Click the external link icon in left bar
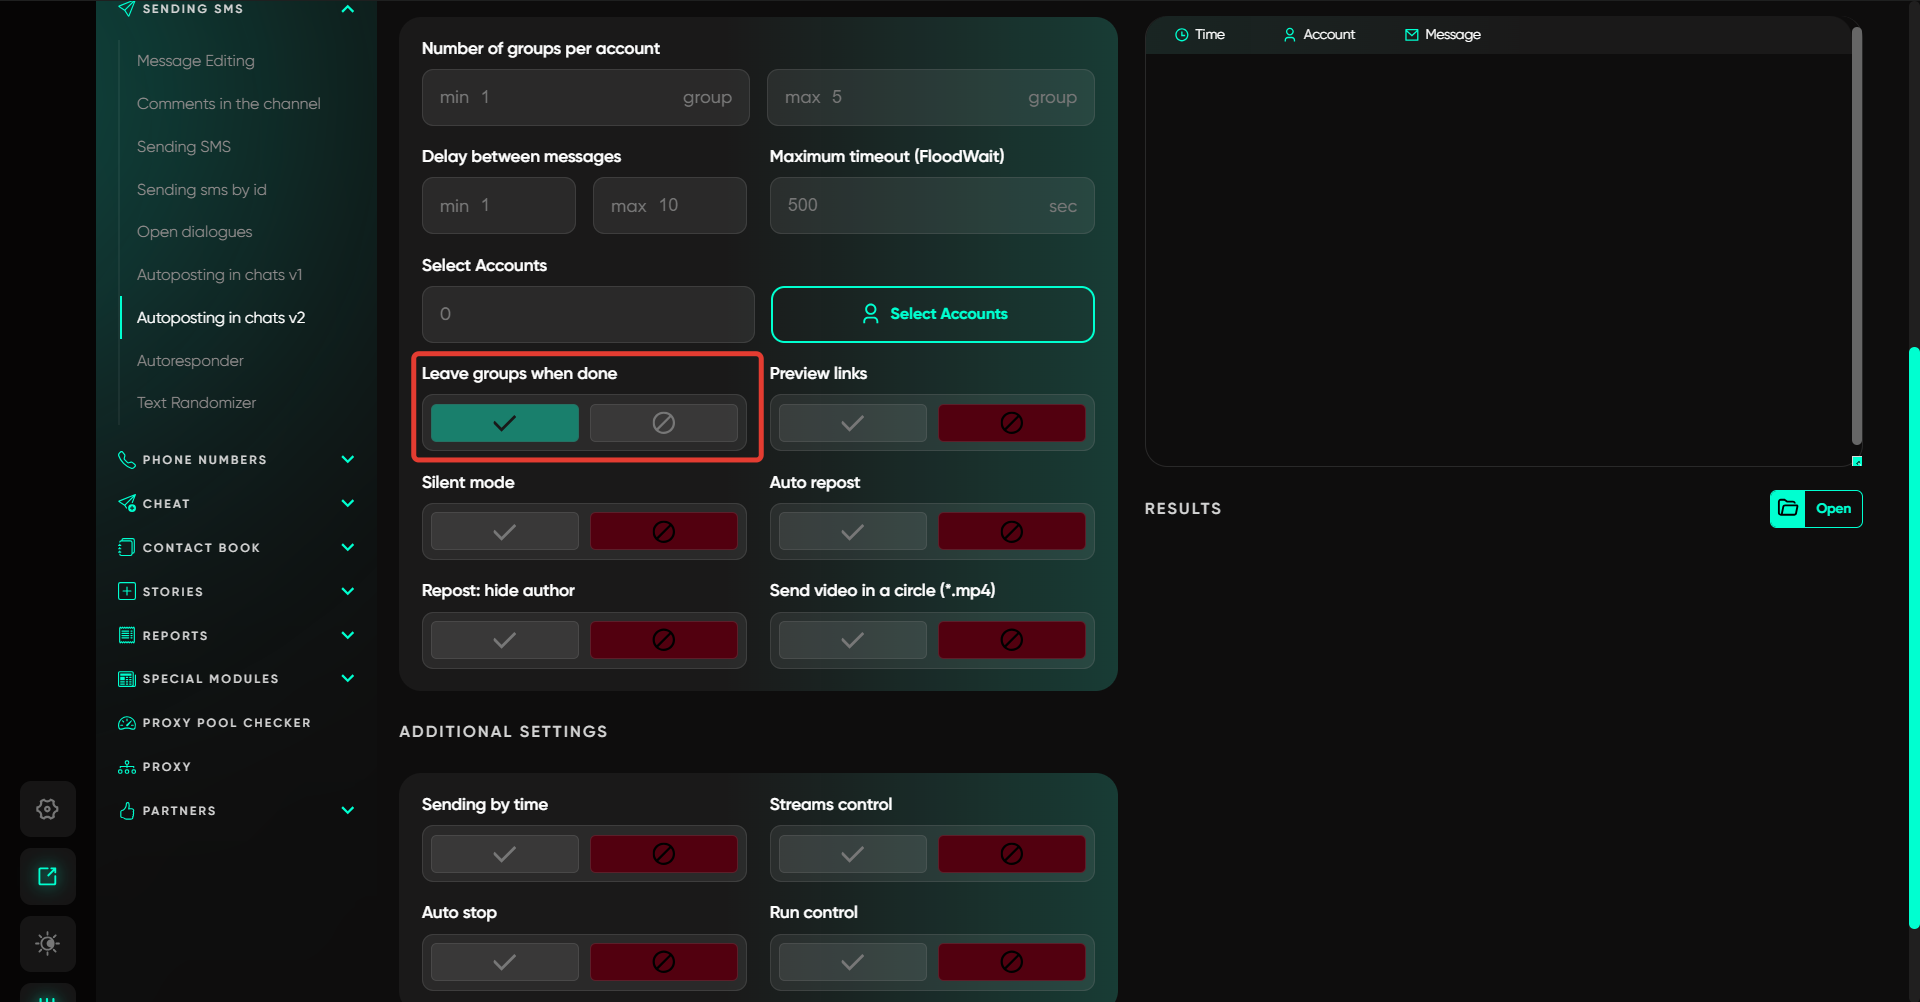 tap(47, 876)
